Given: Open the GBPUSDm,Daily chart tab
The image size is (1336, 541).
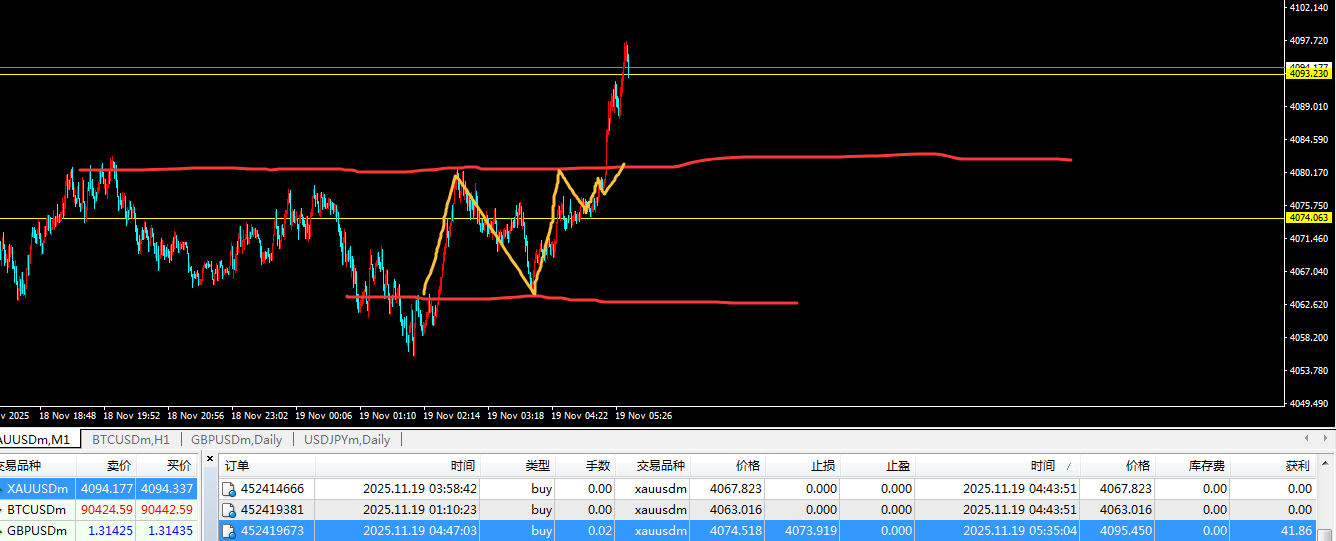Looking at the screenshot, I should [236, 440].
